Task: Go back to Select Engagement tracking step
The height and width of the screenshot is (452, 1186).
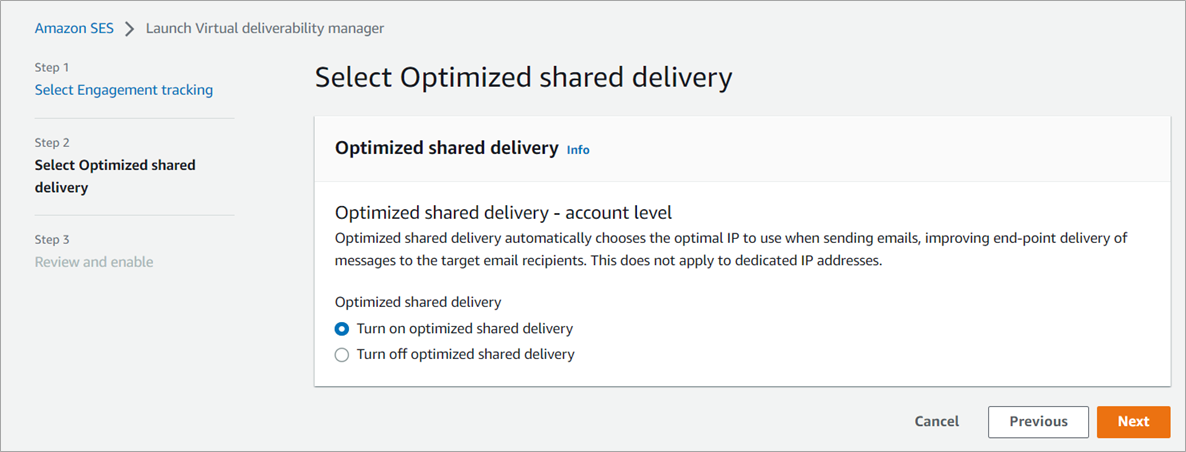Action: click(124, 90)
